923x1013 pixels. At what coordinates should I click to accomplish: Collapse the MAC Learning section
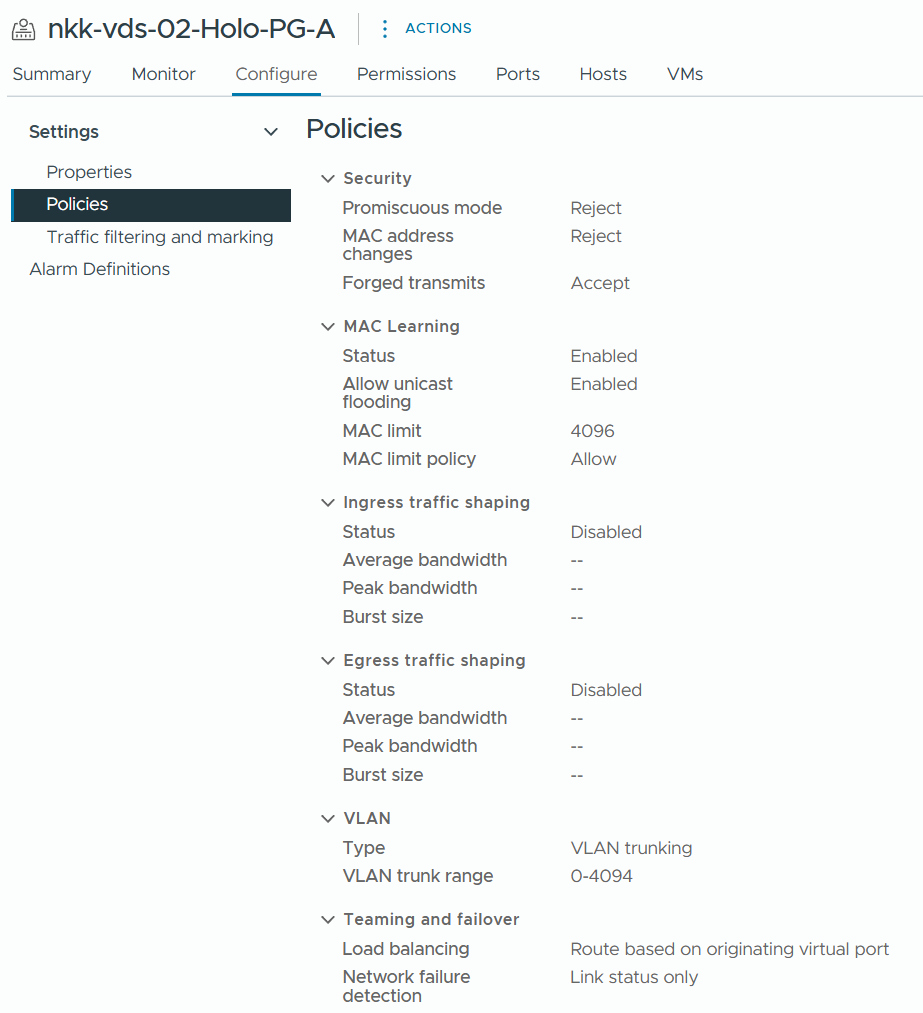(327, 327)
